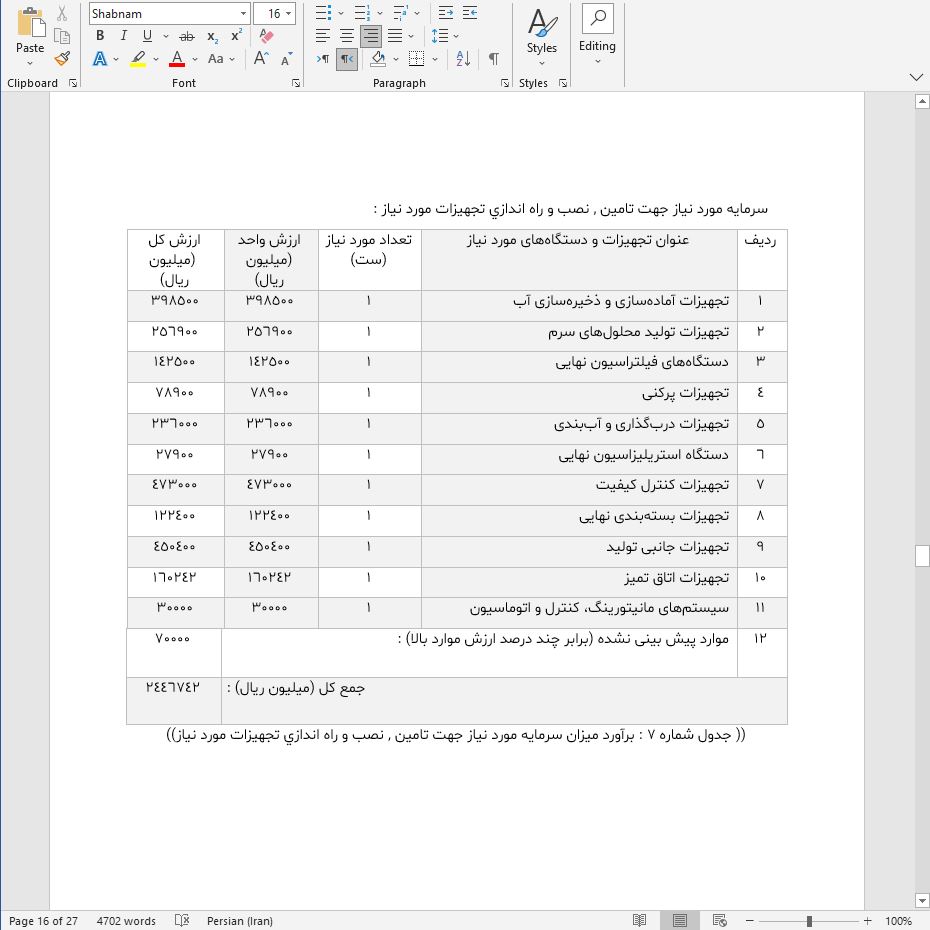The width and height of the screenshot is (930, 930).
Task: Click the Format Painter brush icon
Action: tap(63, 59)
